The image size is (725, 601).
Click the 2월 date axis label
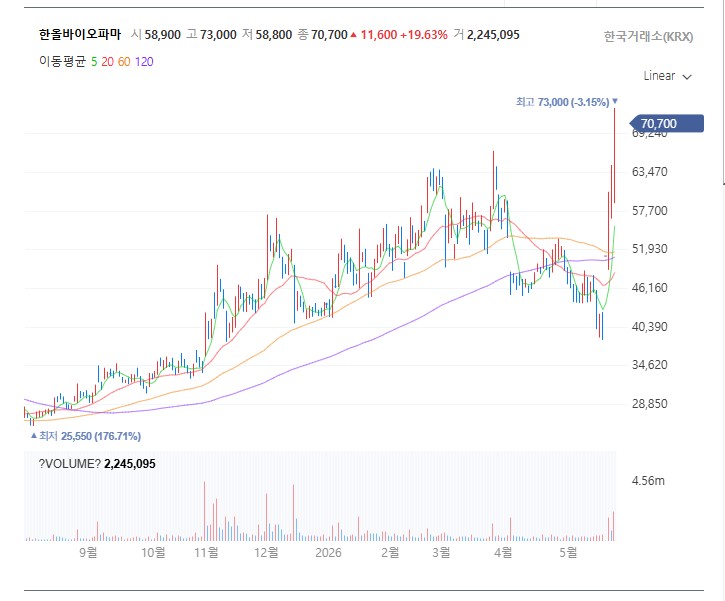click(390, 552)
